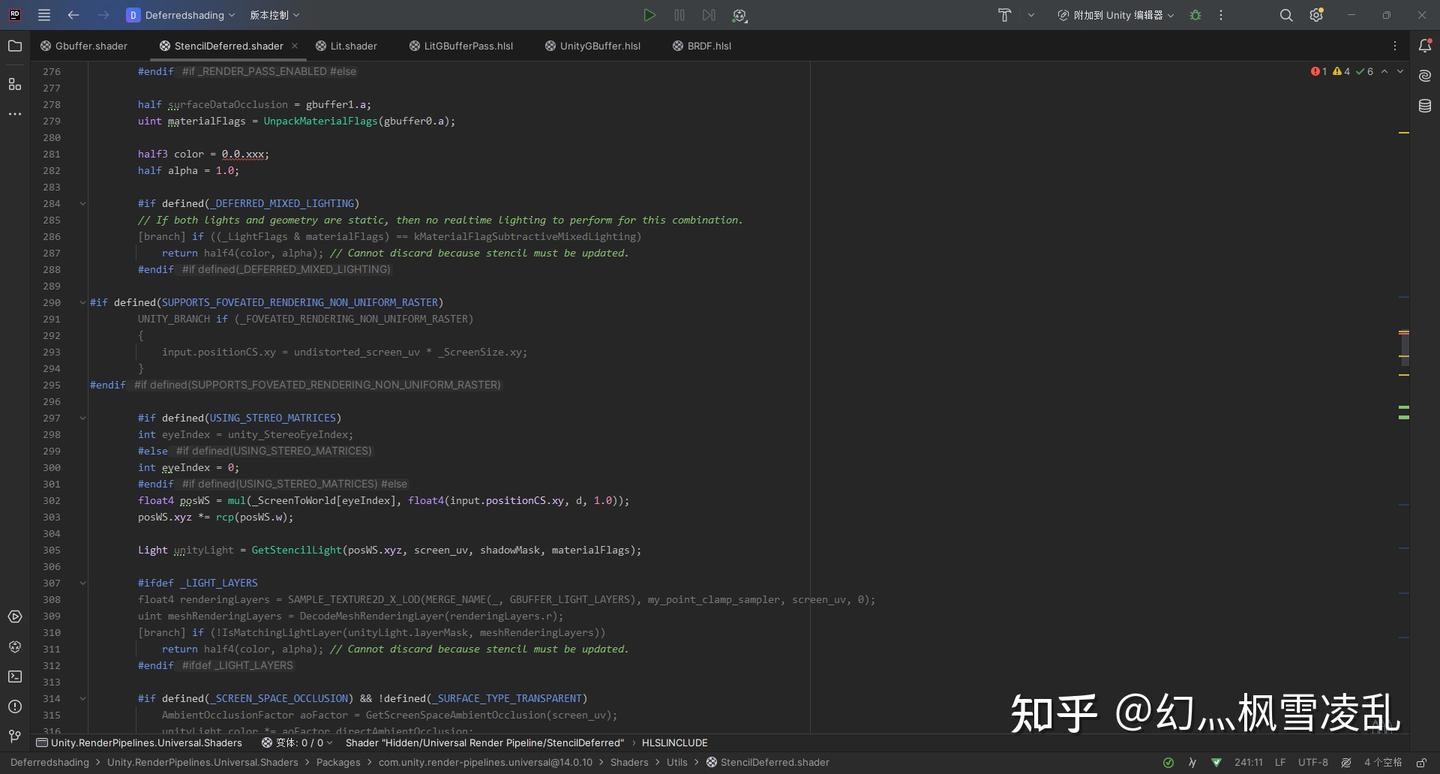Click the green Unity Play button
1440x774 pixels.
[649, 15]
